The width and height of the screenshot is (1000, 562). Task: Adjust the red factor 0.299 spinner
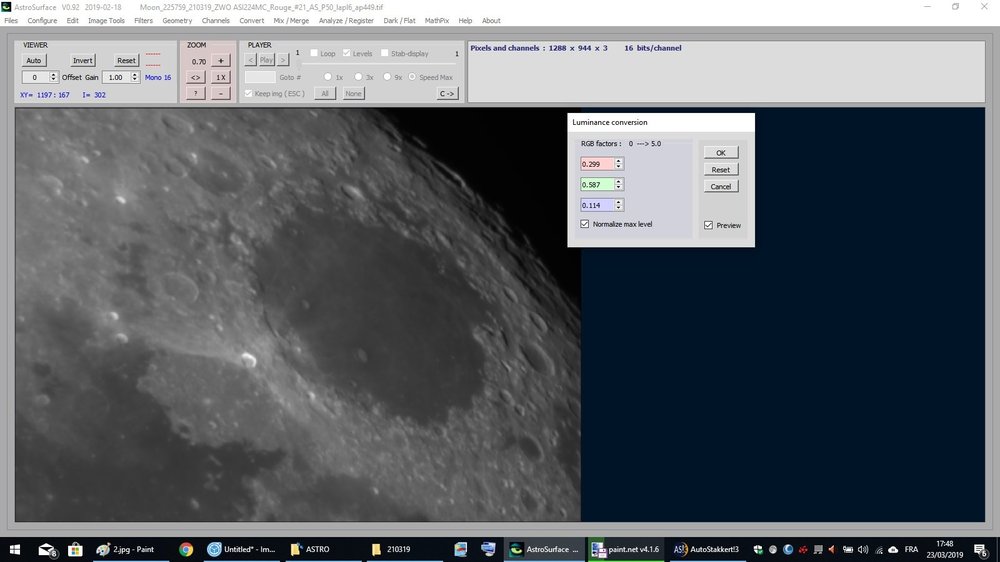point(618,163)
